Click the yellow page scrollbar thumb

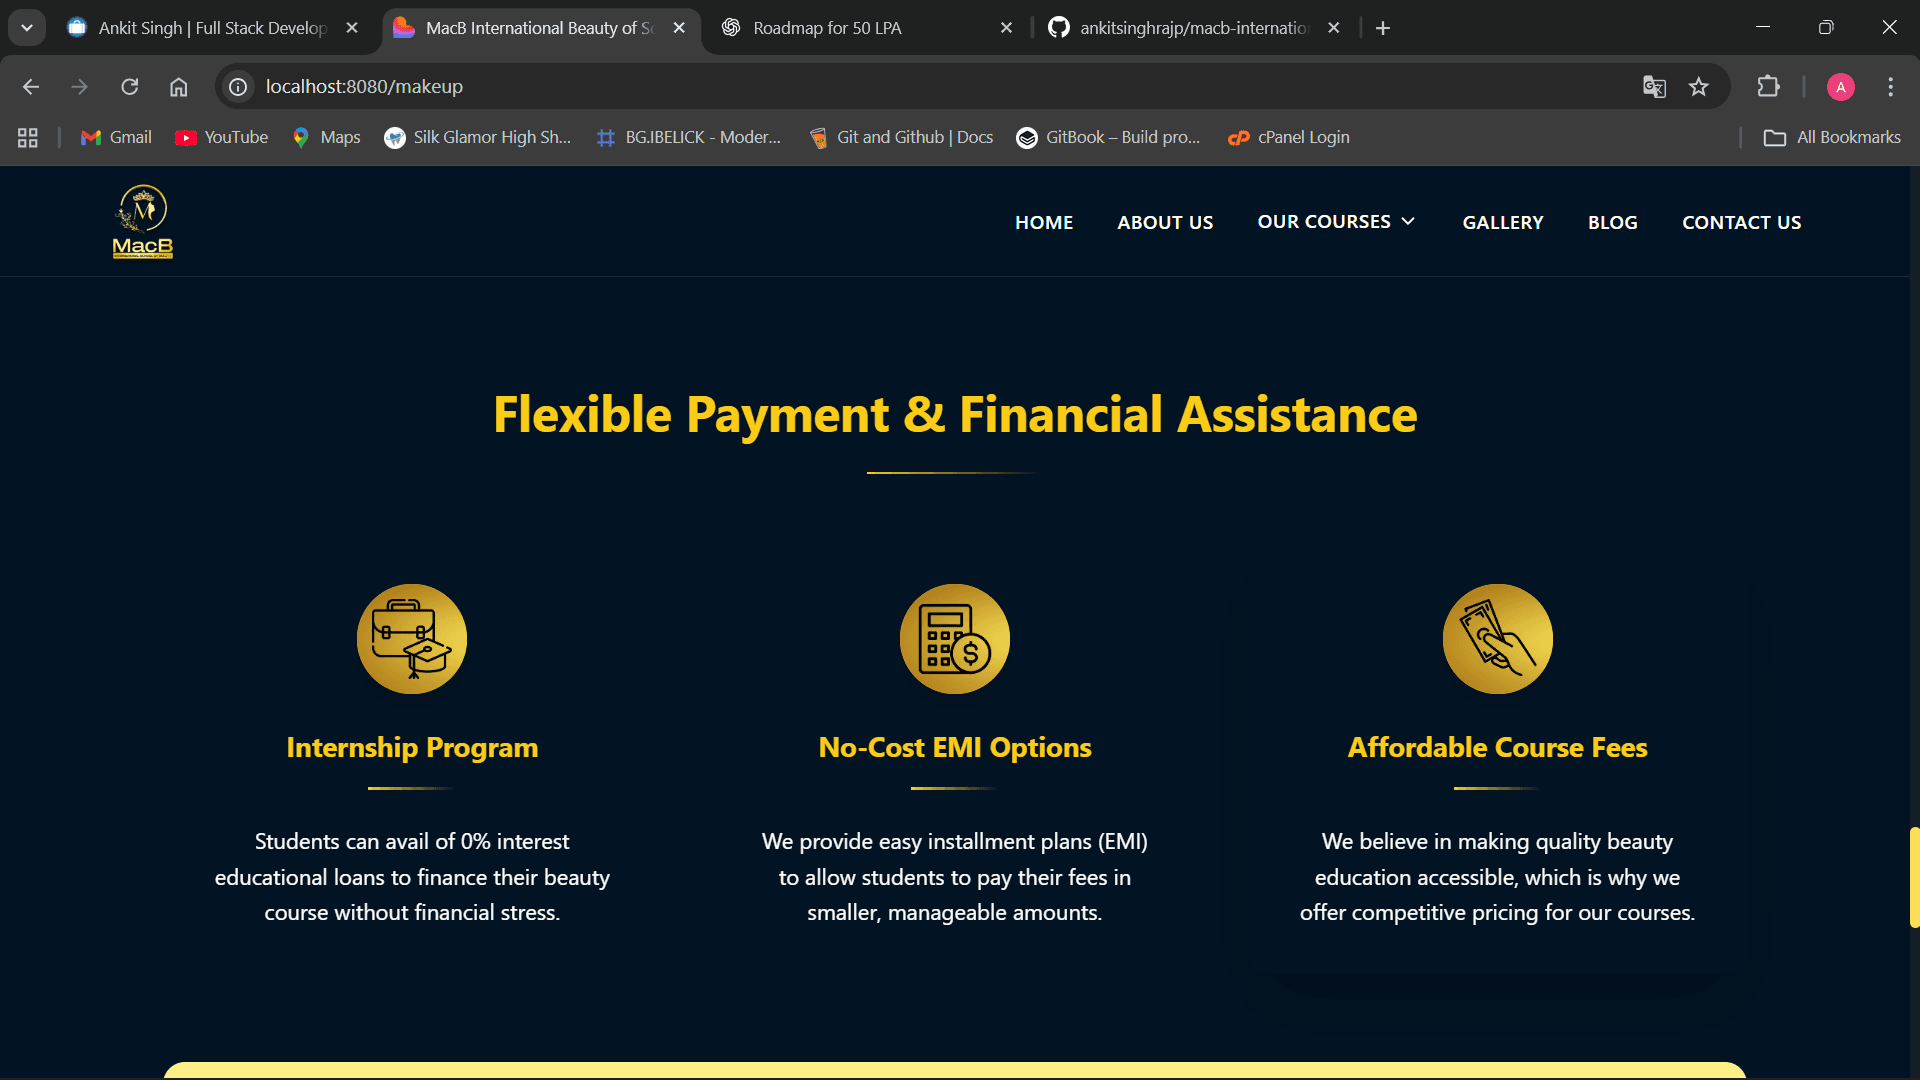pos(1914,877)
